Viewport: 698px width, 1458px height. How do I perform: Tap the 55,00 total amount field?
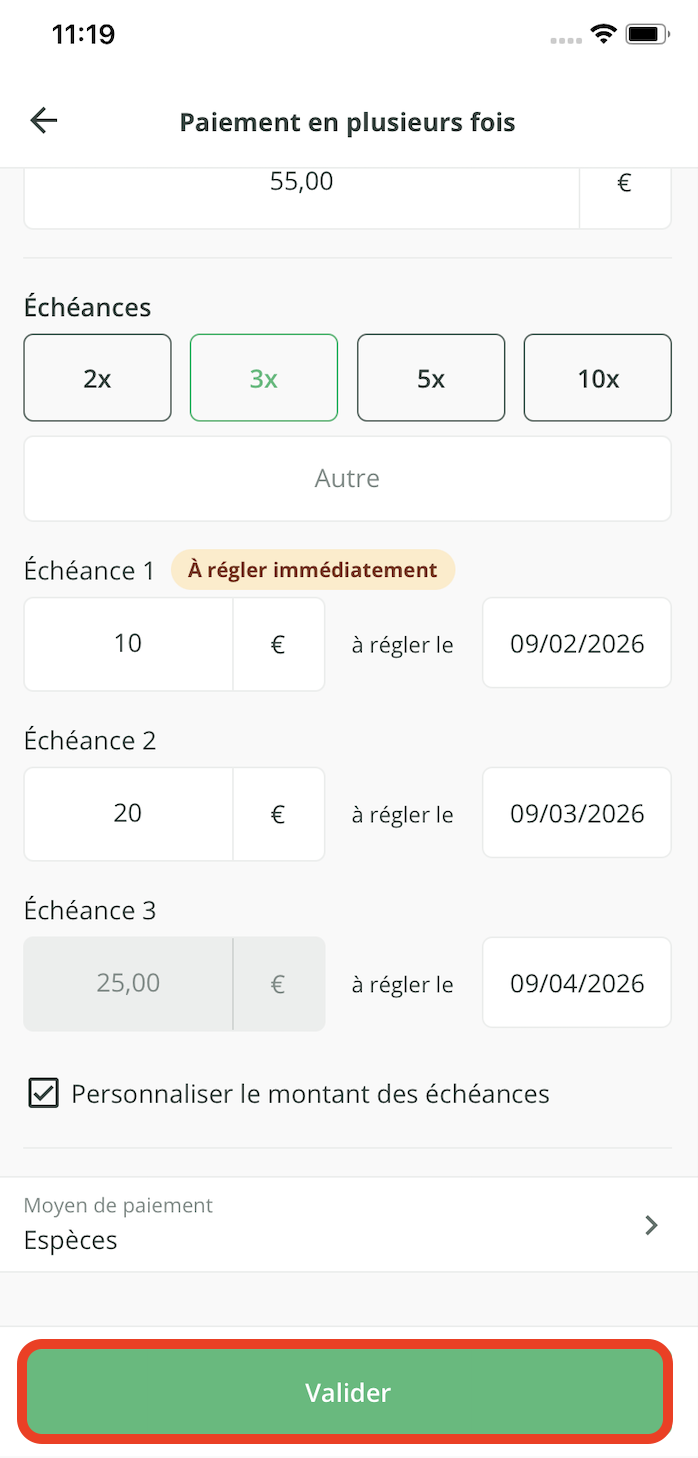tap(301, 183)
